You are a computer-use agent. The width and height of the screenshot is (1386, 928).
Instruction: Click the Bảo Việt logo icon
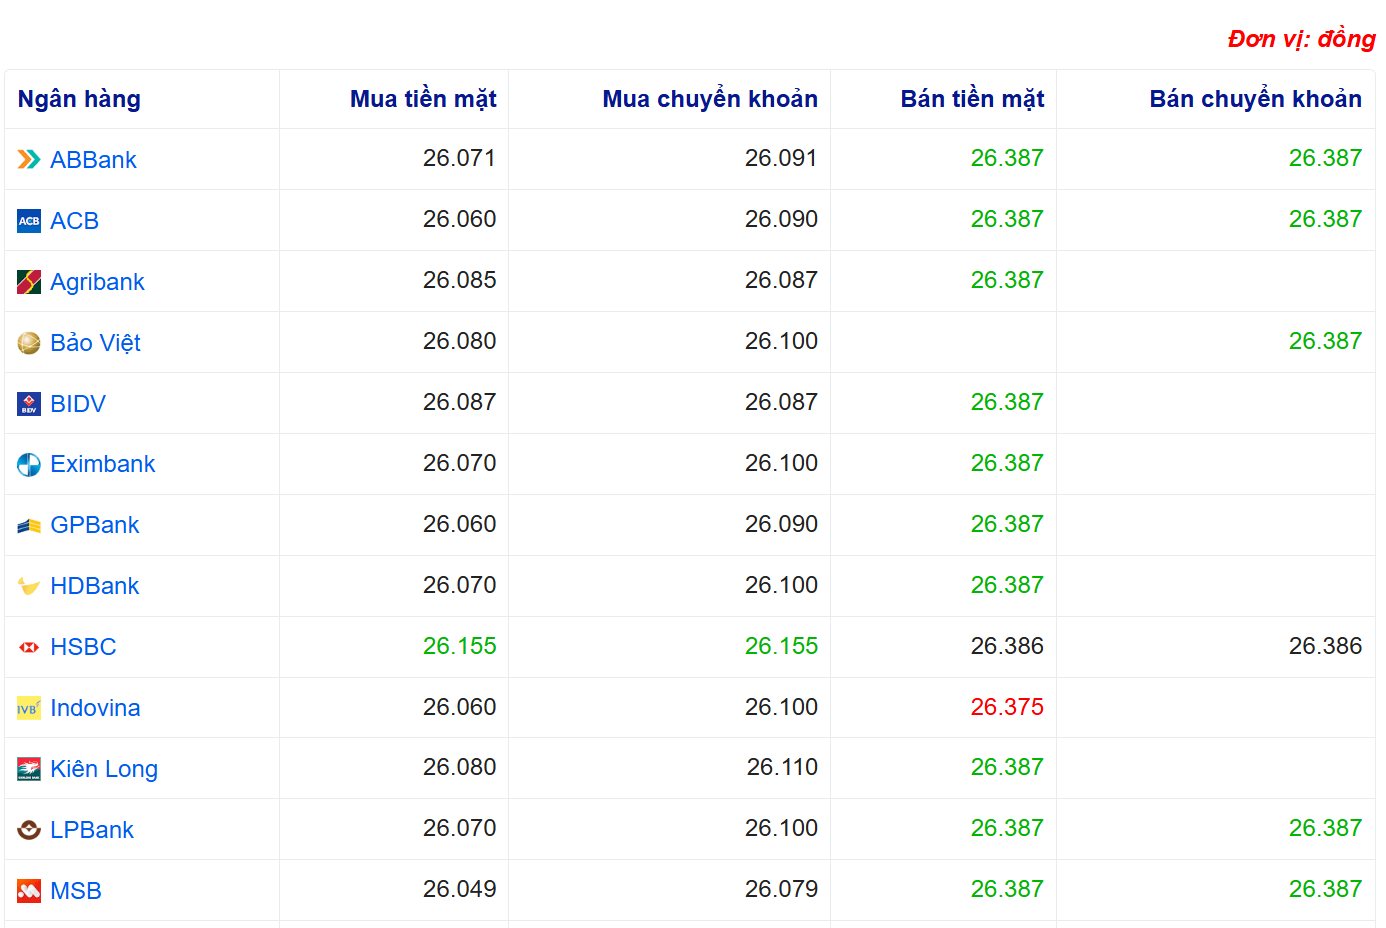point(29,343)
